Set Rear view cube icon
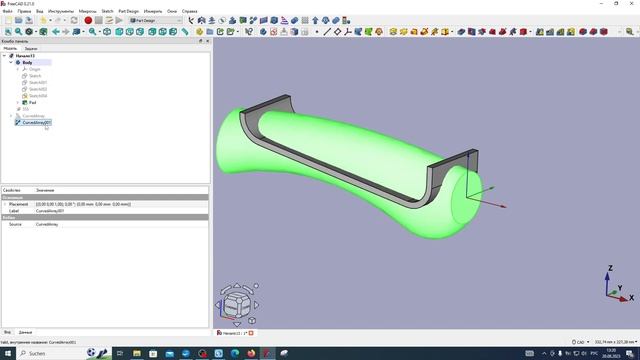This screenshot has width=640, height=360. 152,32
